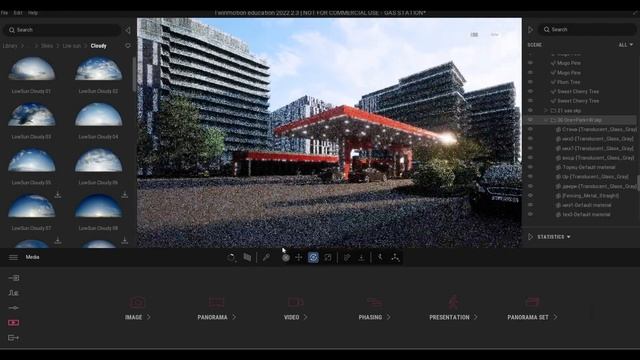This screenshot has height=360, width=640.
Task: Click the chevron after Library breadcrumb
Action: click(22, 46)
